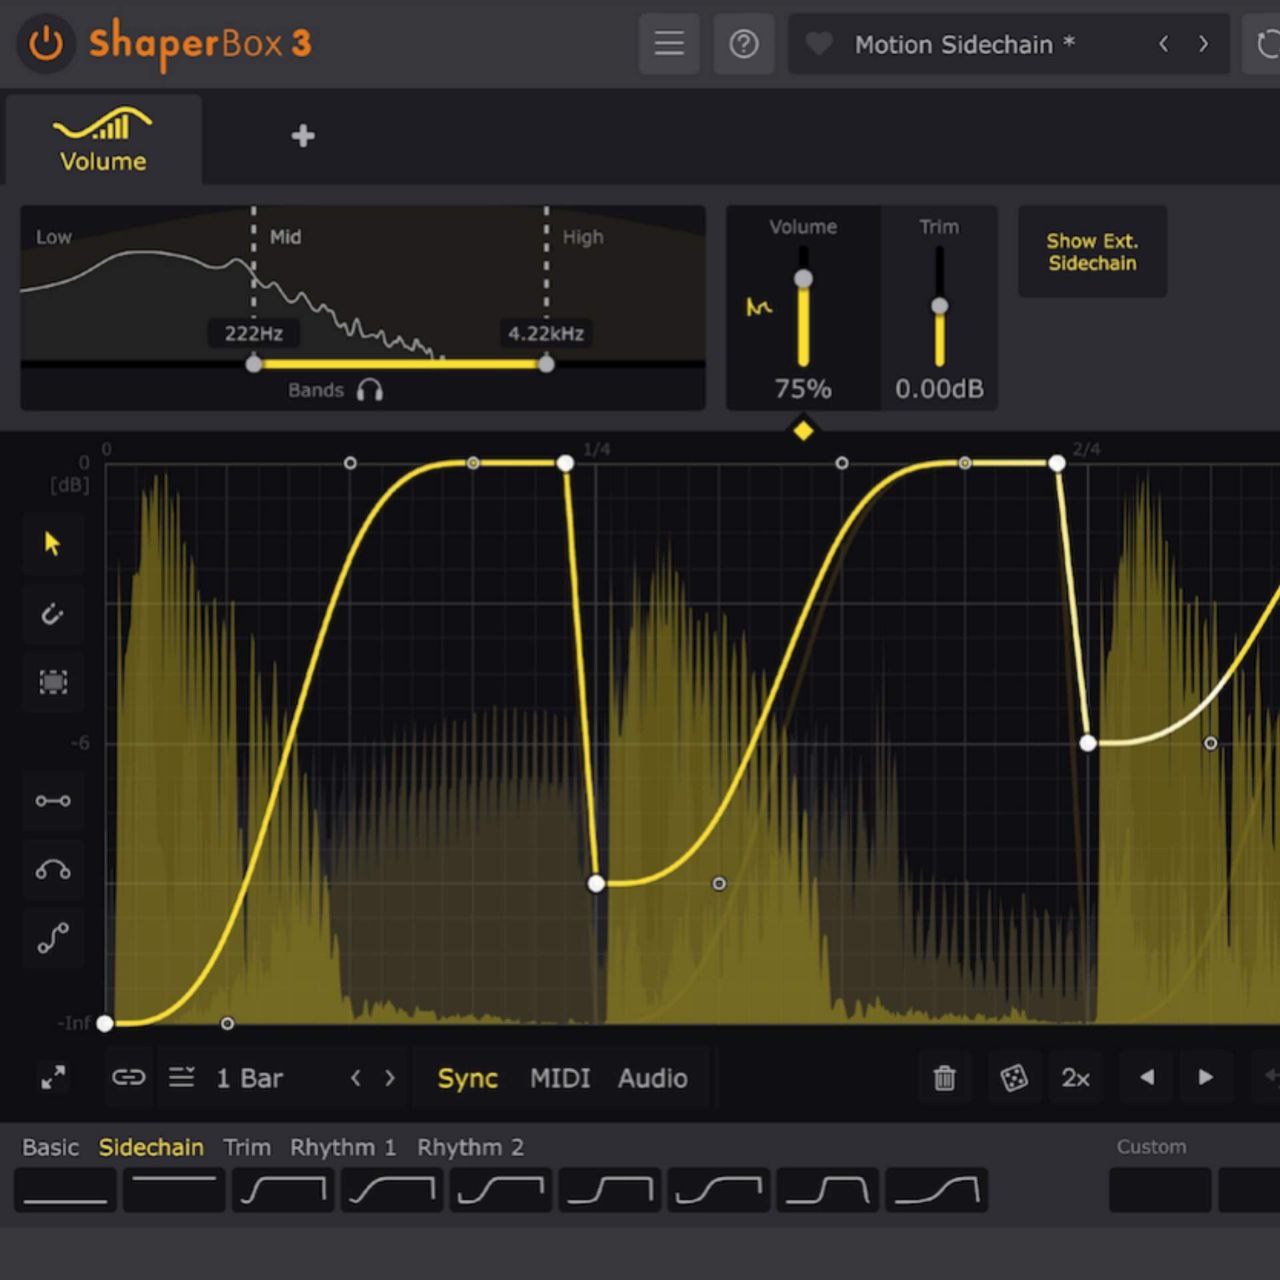Image resolution: width=1280 pixels, height=1280 pixels.
Task: Select the Mid band label
Action: (285, 237)
